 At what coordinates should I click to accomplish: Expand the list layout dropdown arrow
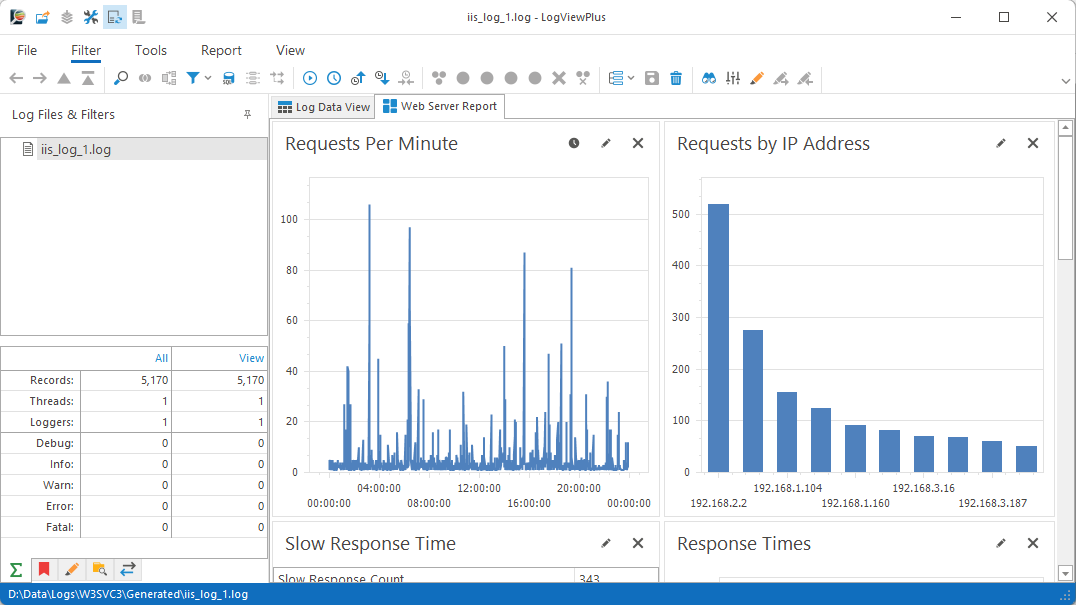tap(631, 78)
